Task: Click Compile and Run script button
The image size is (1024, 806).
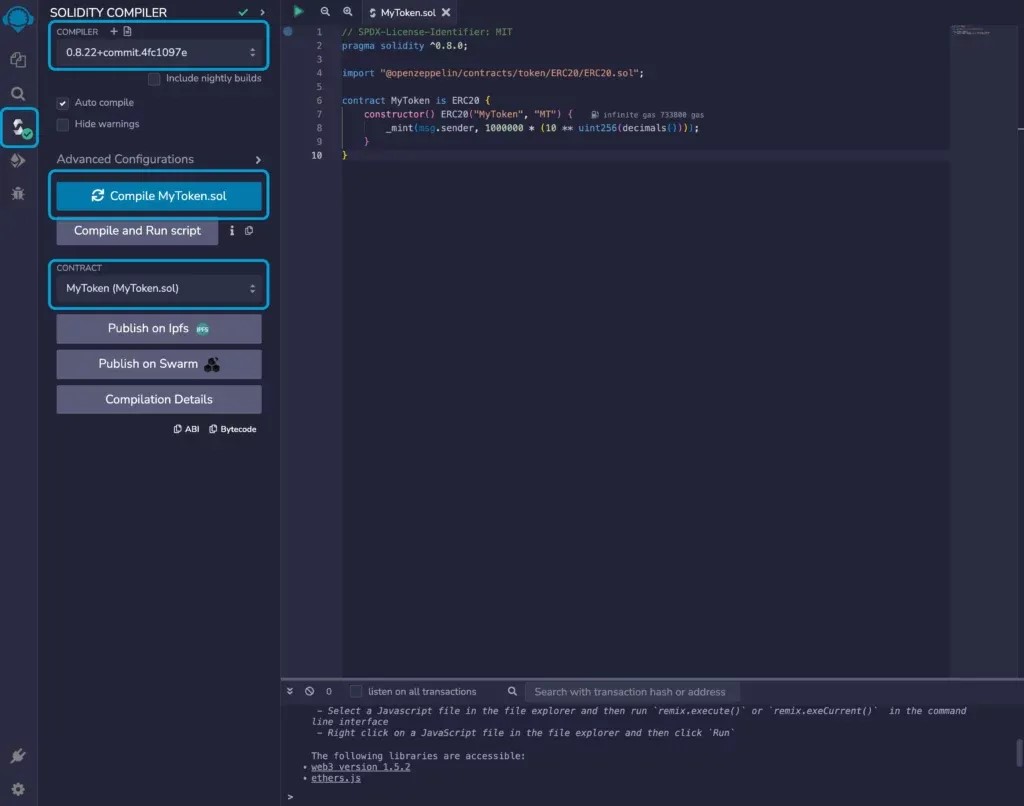Action: click(137, 231)
